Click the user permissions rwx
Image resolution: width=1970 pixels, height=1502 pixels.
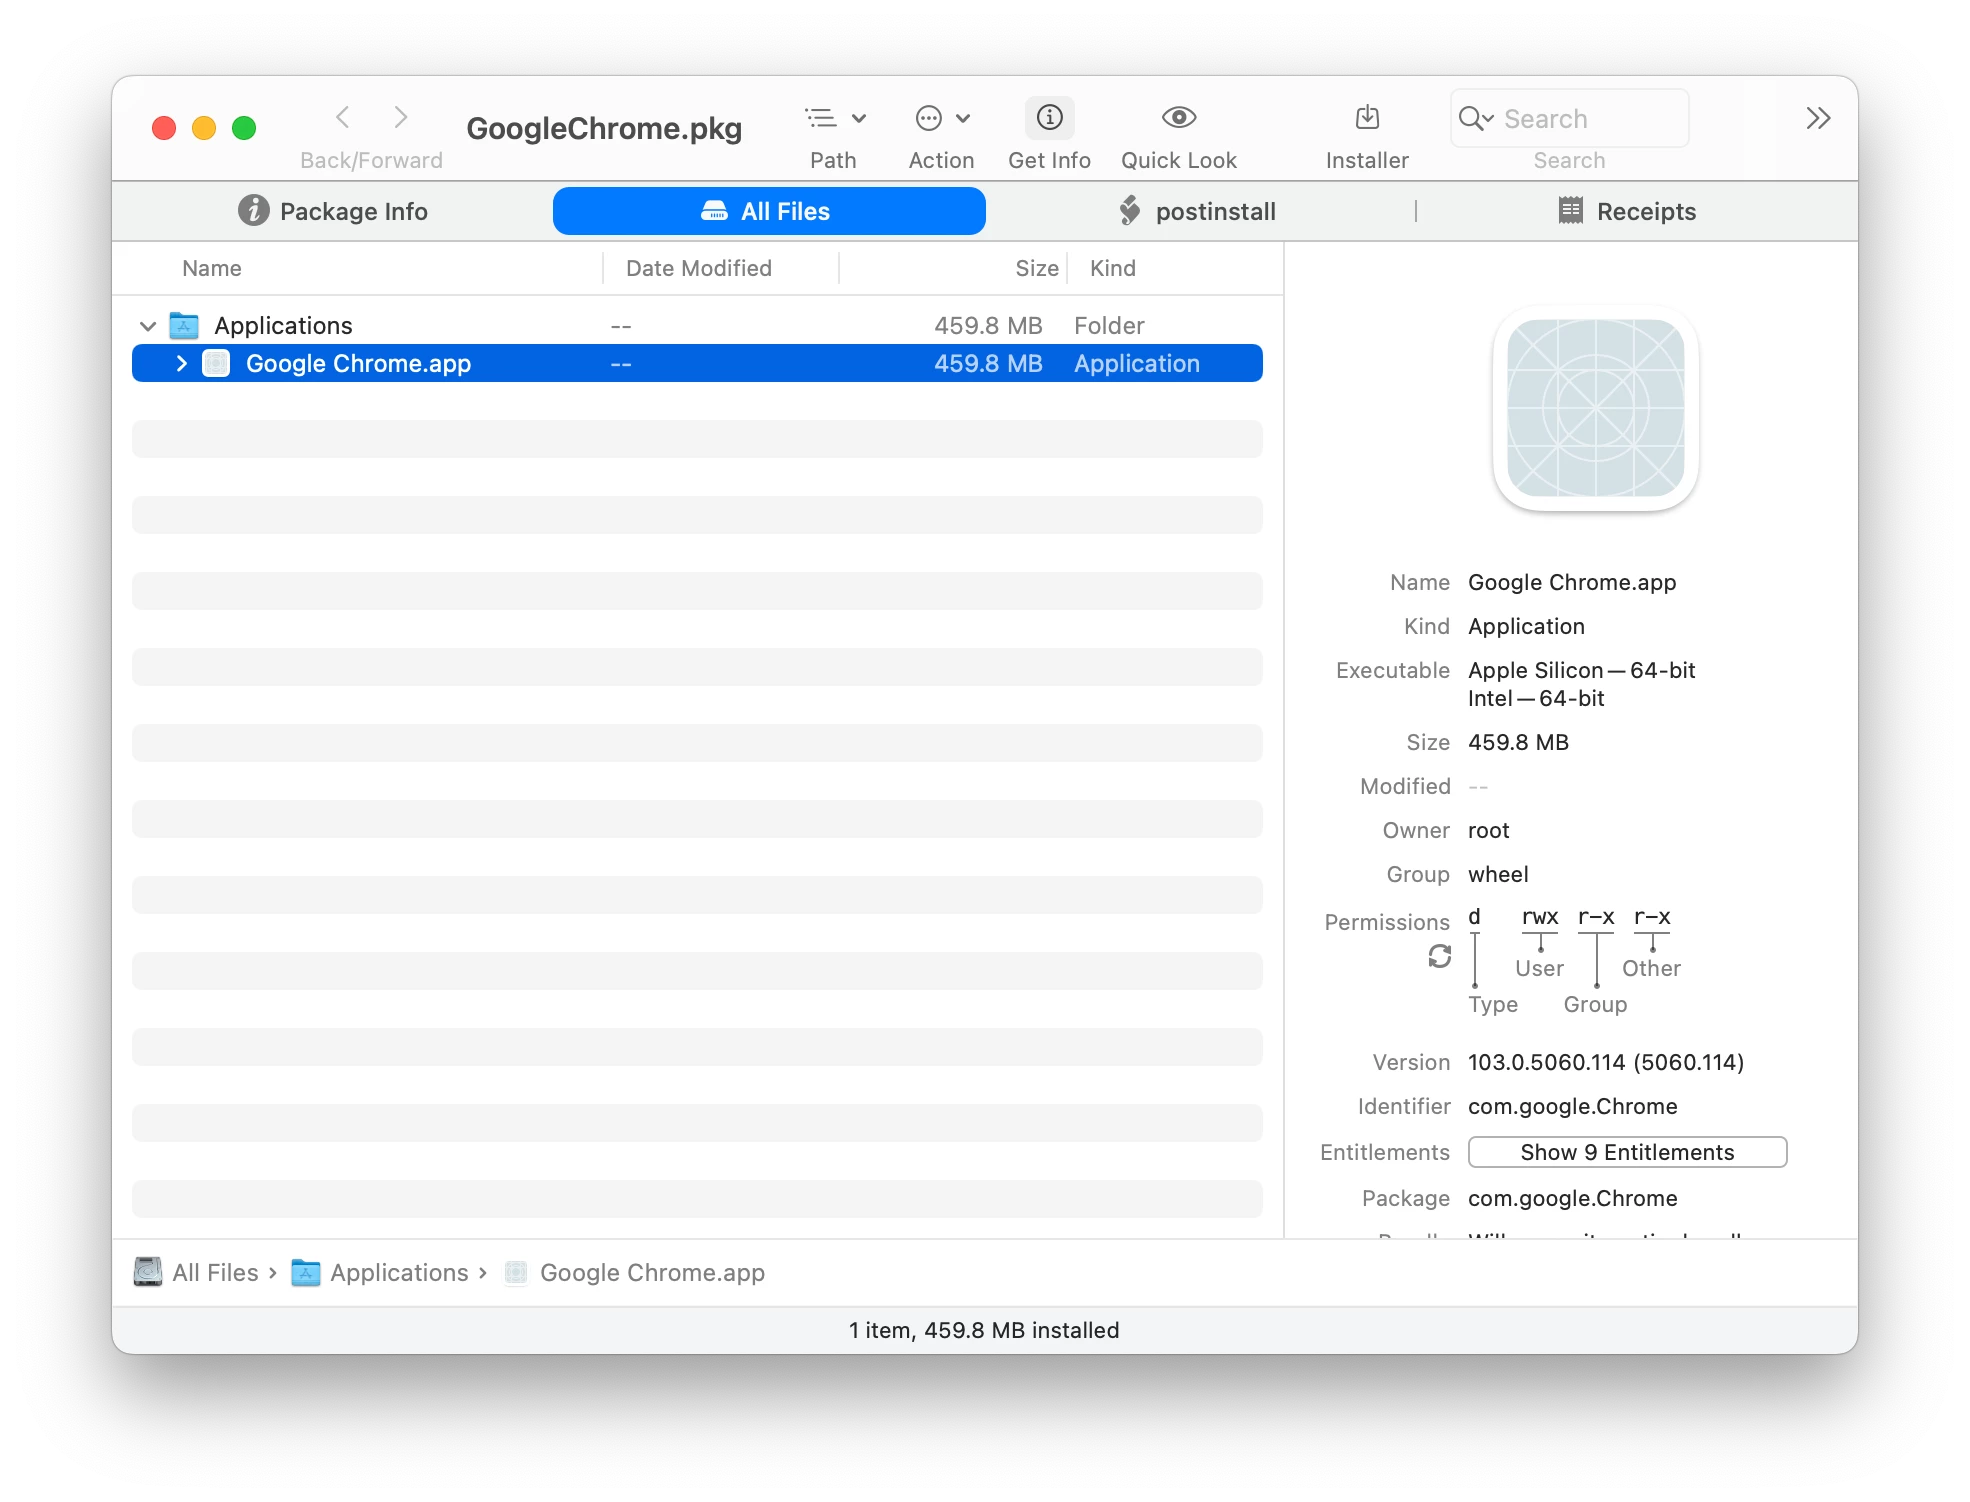tap(1540, 917)
